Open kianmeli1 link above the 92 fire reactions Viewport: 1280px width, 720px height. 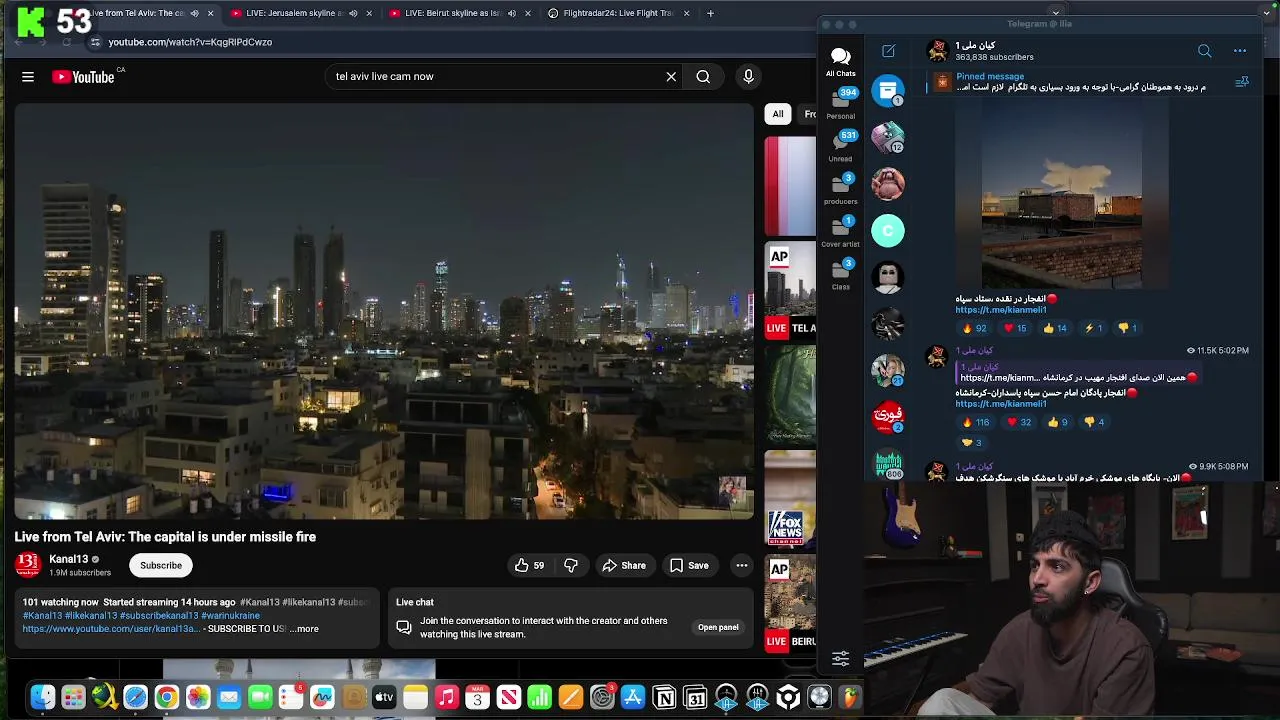1001,310
